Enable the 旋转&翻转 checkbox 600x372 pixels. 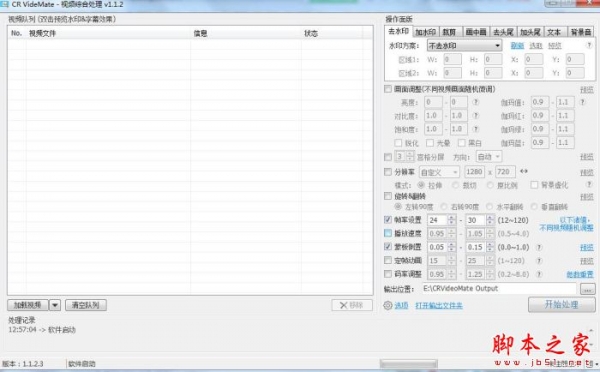388,196
